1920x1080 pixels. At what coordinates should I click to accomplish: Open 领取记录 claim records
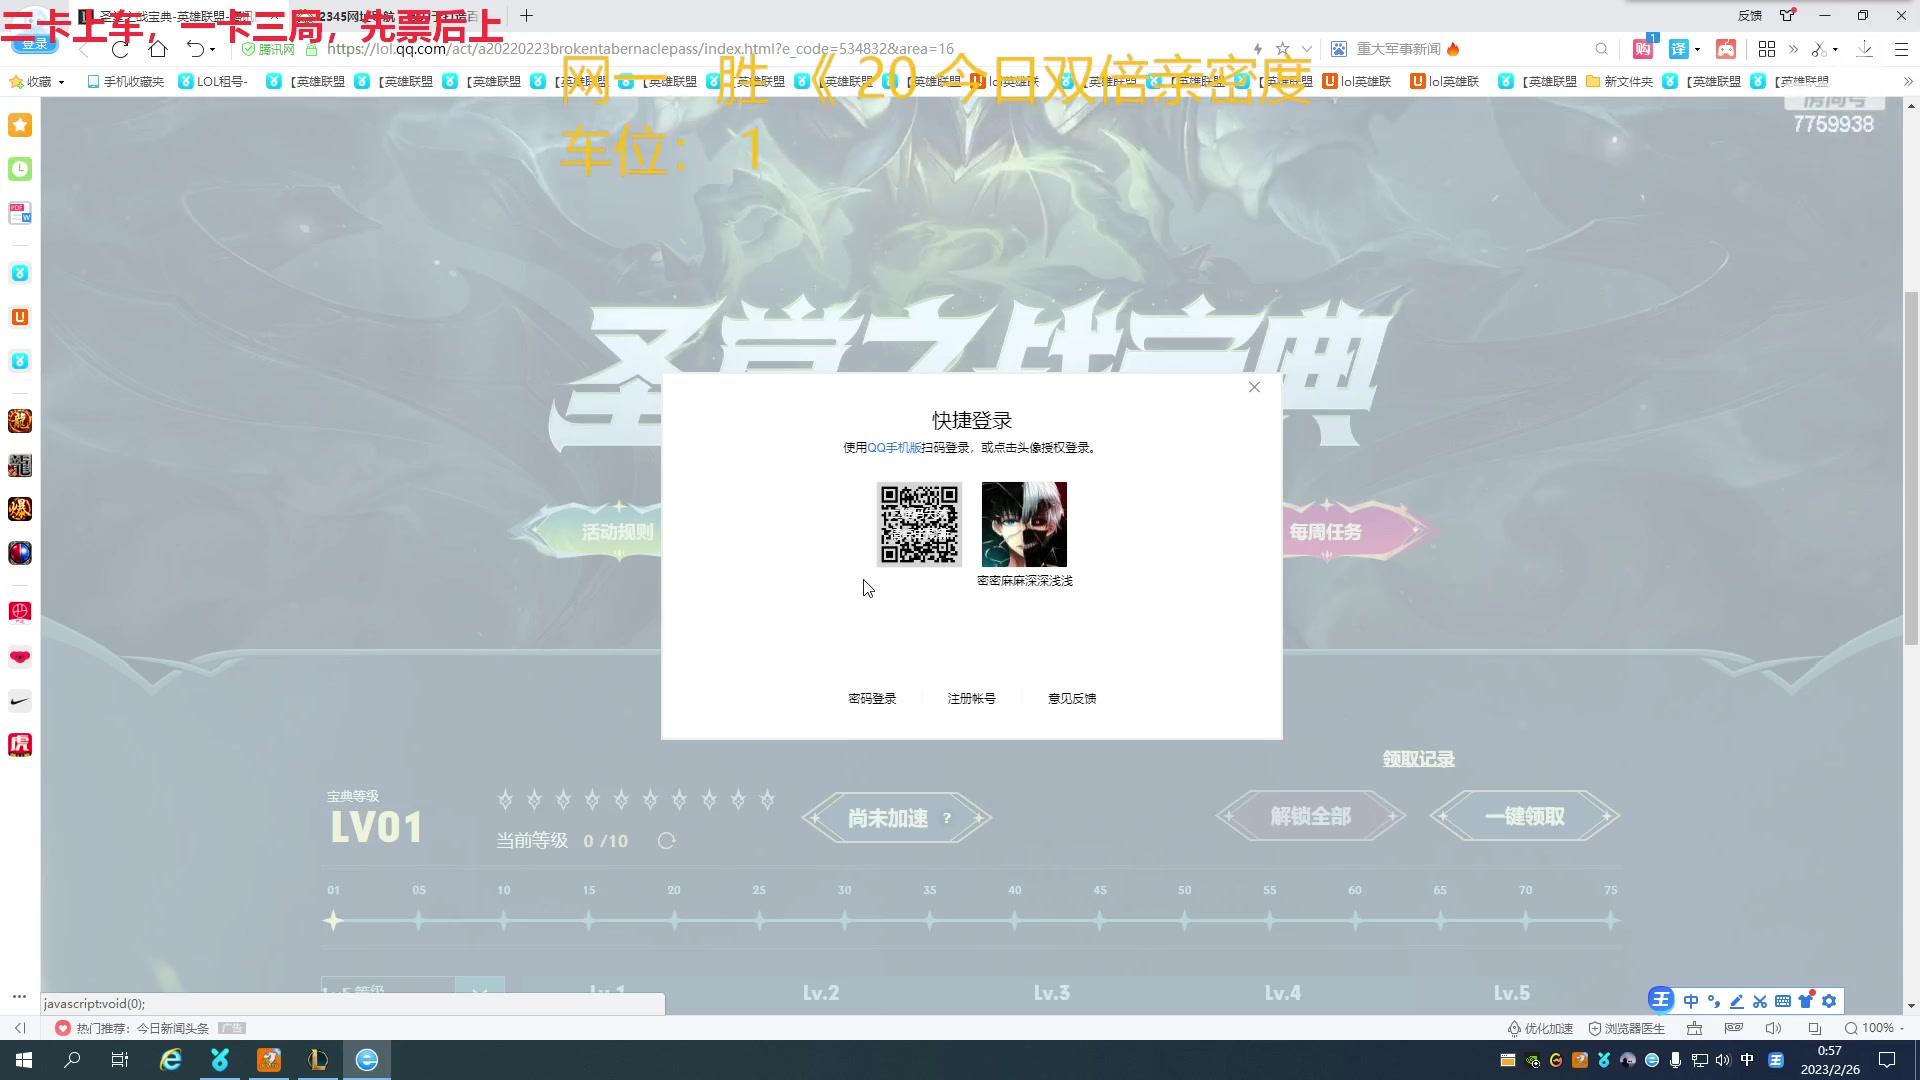click(1418, 759)
